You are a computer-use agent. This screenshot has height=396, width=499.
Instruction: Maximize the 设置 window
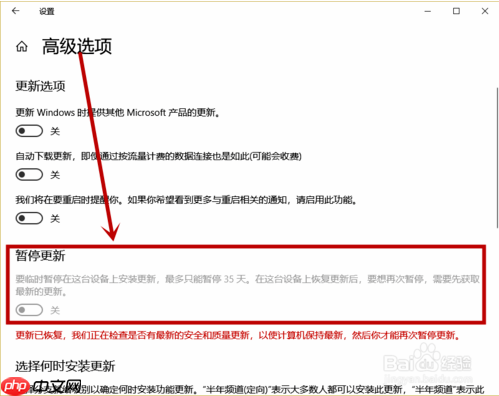(x=456, y=11)
